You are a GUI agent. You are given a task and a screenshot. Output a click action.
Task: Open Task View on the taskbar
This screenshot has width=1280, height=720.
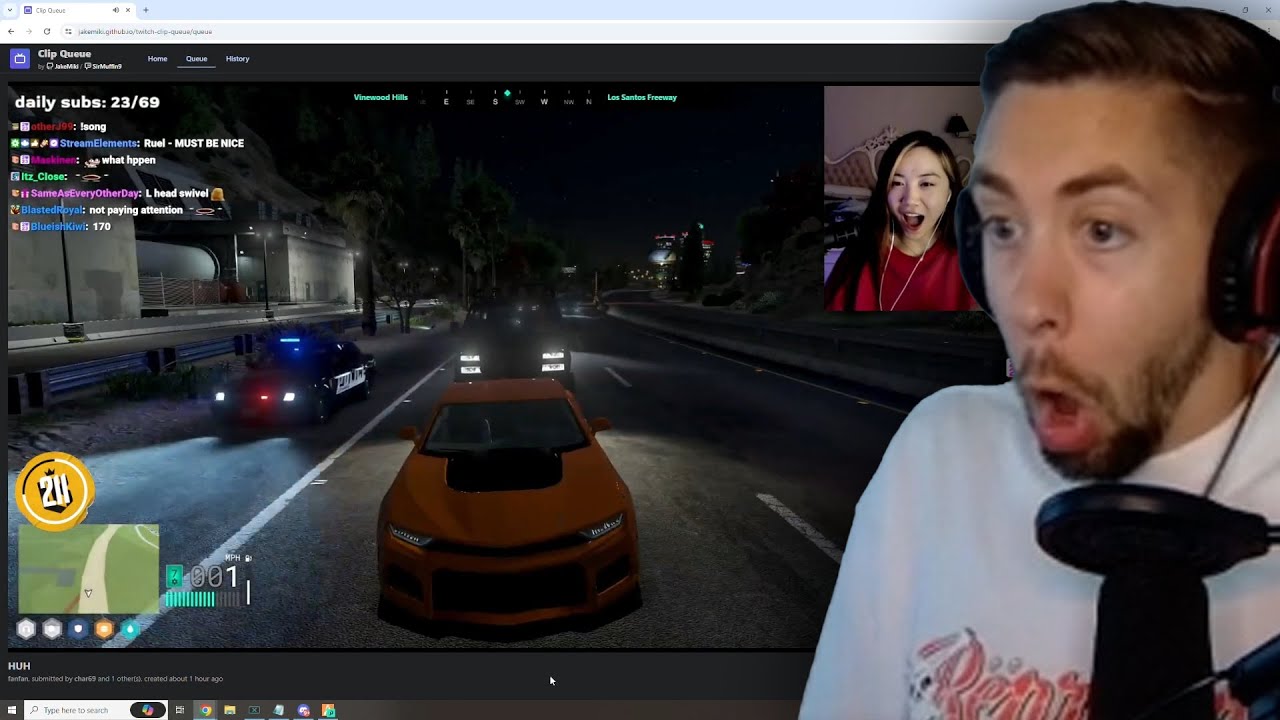180,710
